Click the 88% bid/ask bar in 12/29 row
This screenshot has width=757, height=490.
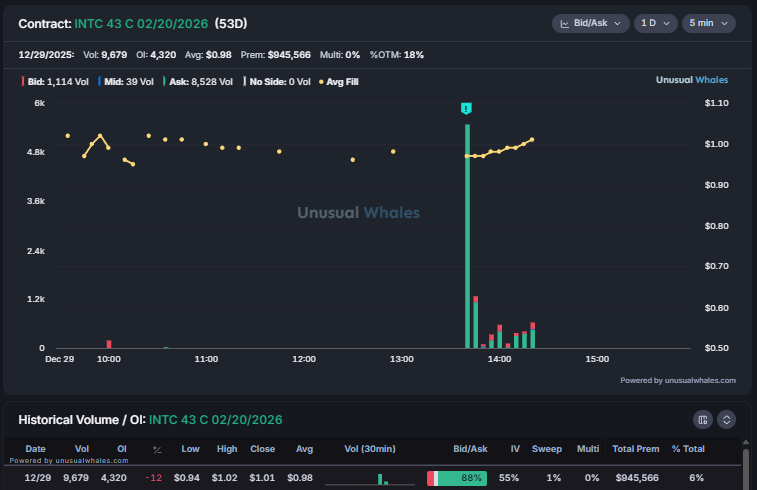pyautogui.click(x=457, y=478)
